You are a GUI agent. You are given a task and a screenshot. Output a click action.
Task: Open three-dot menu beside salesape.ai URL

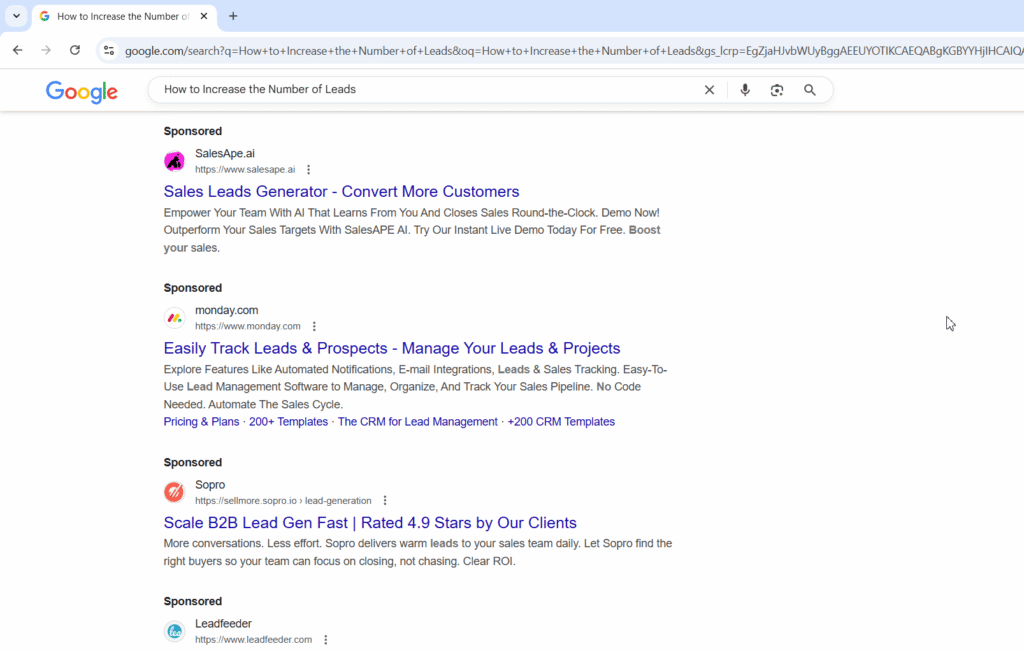point(308,170)
